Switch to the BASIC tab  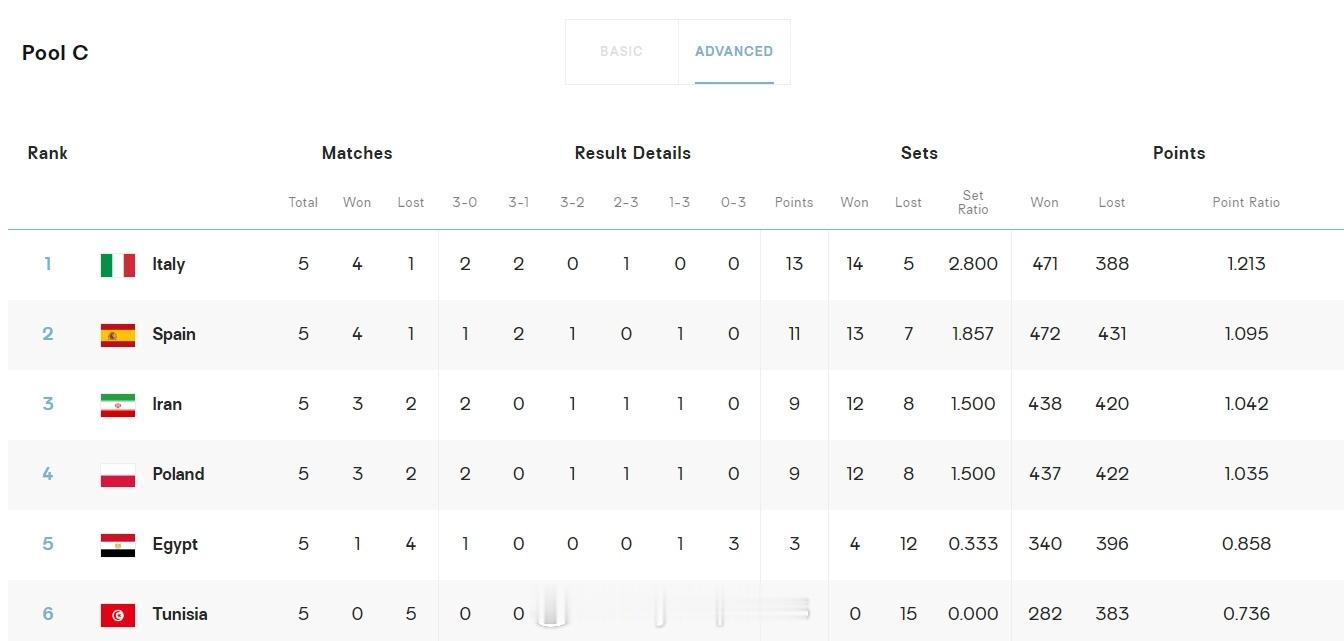tap(621, 51)
